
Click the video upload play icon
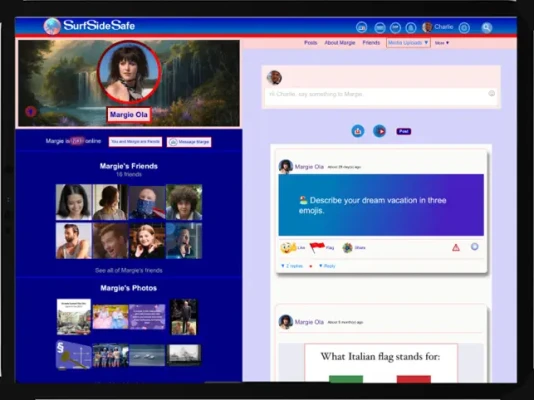pos(380,131)
